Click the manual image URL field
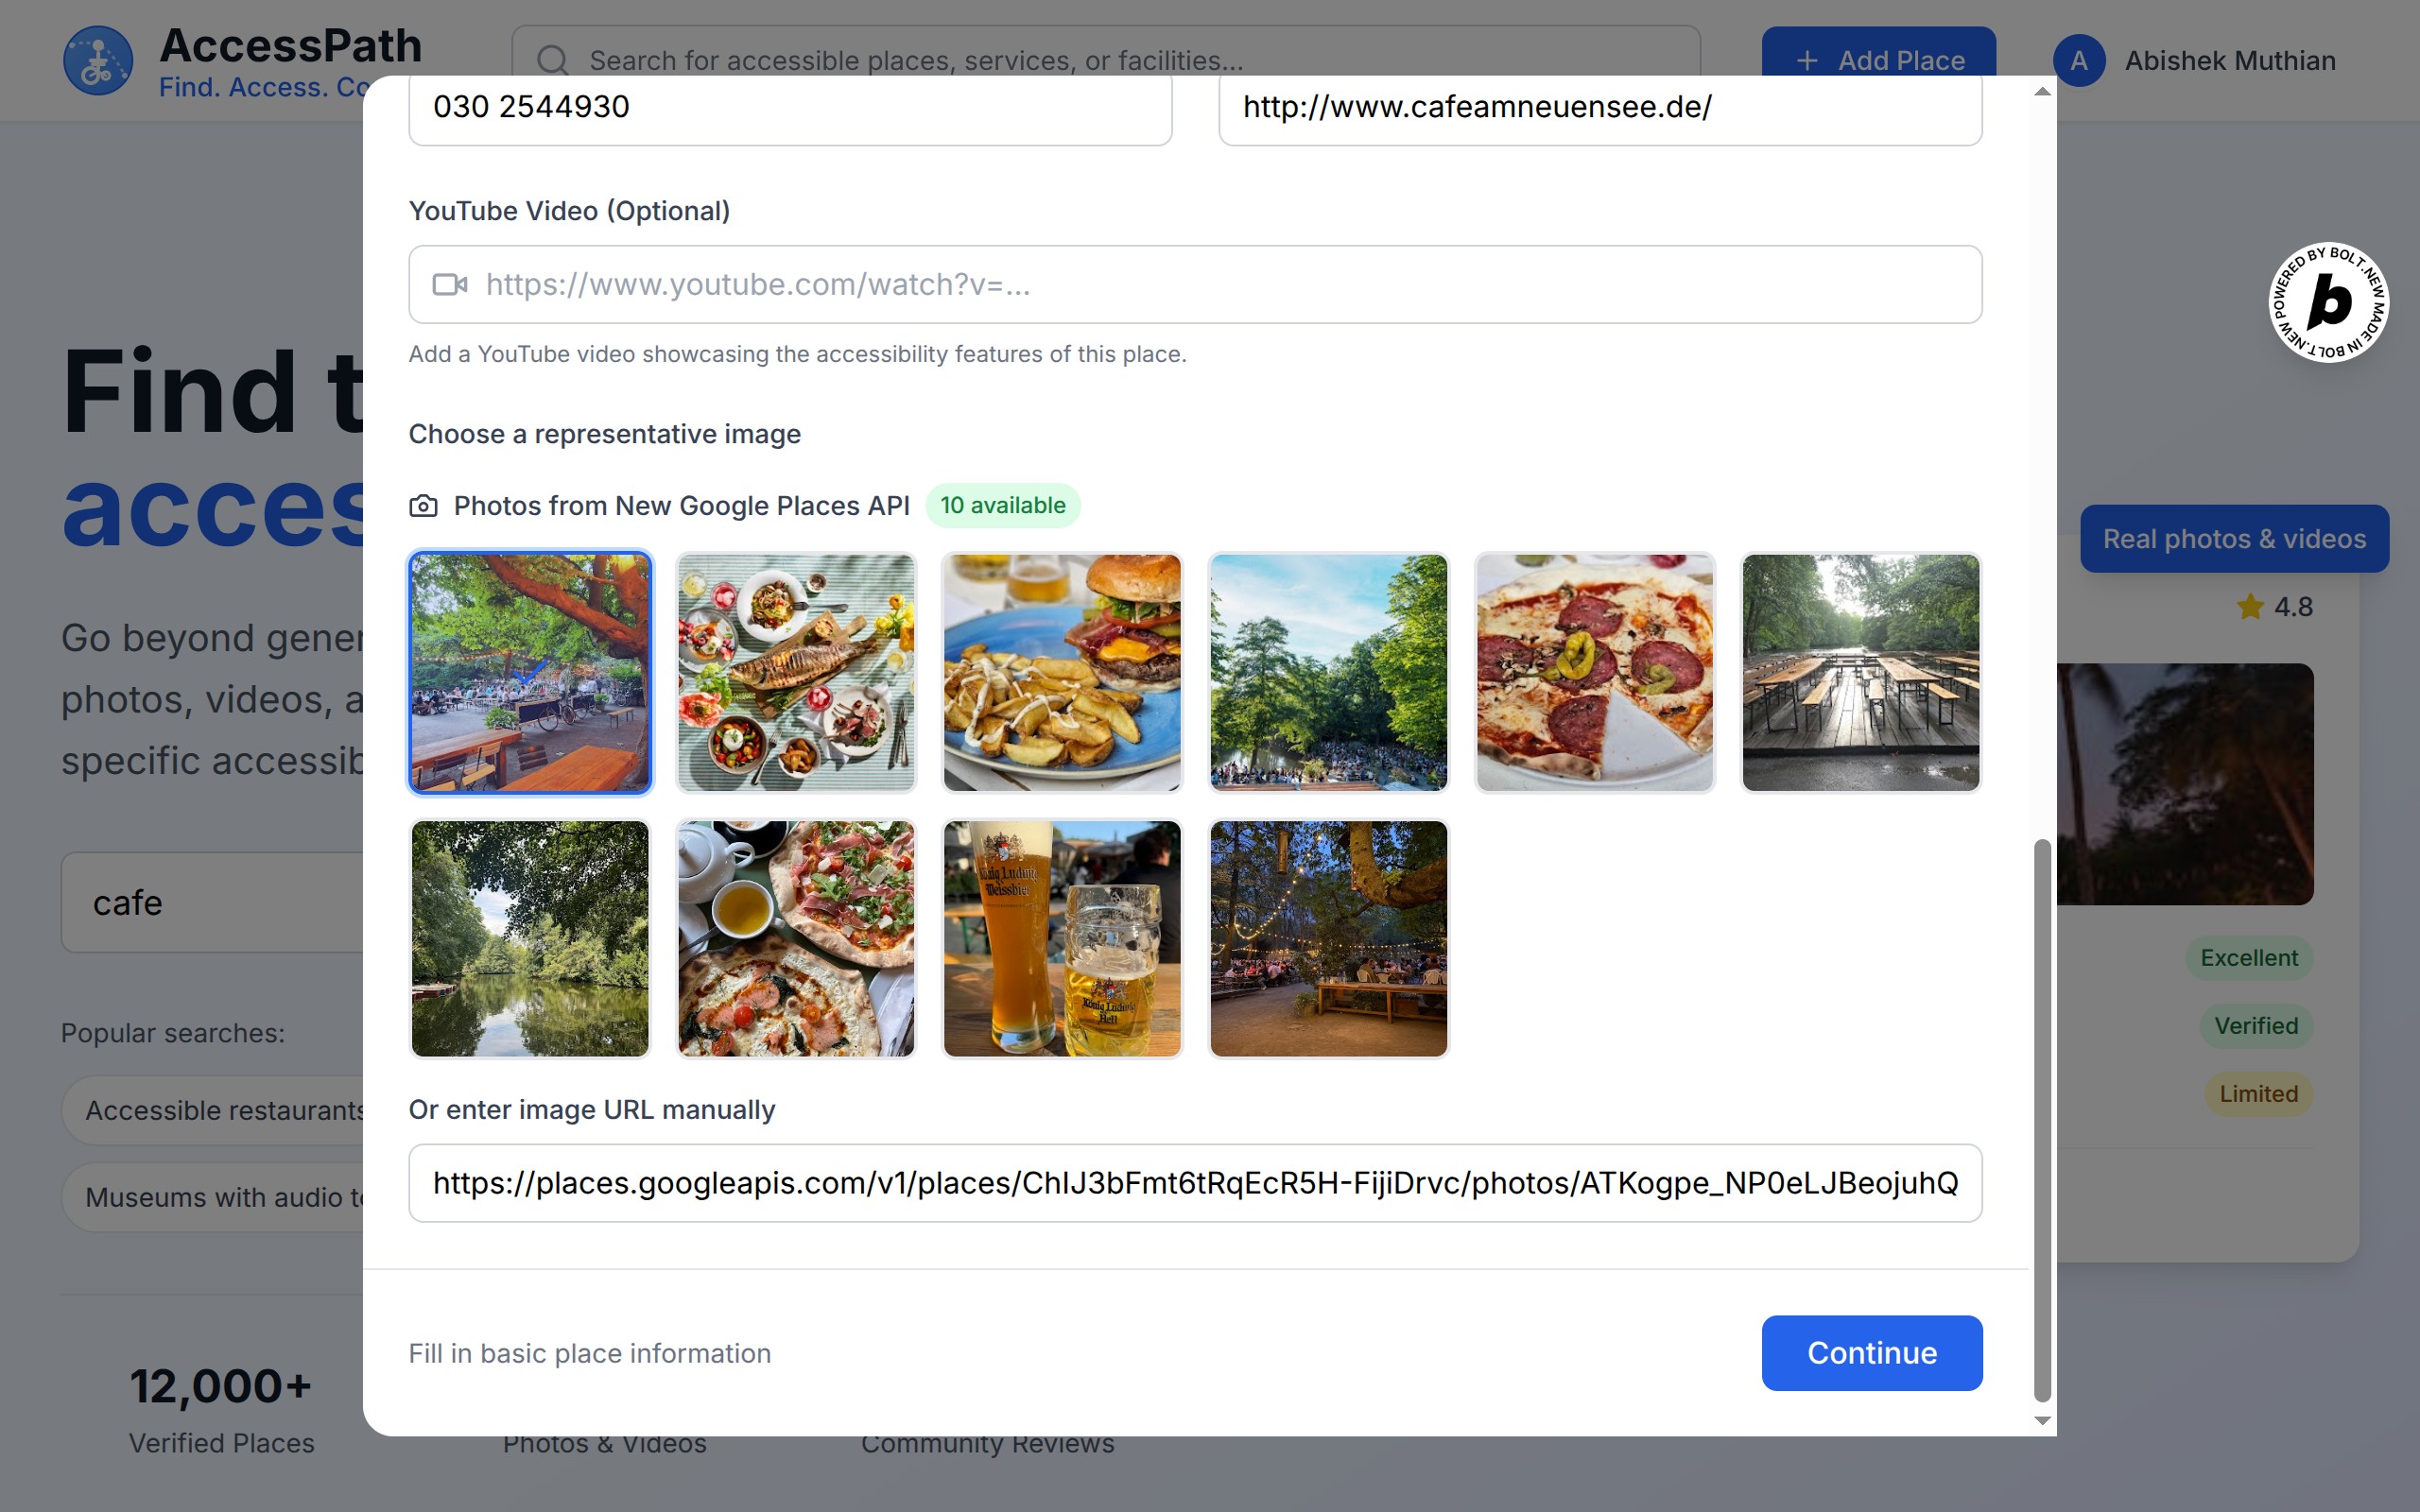2420x1512 pixels. click(x=1195, y=1183)
